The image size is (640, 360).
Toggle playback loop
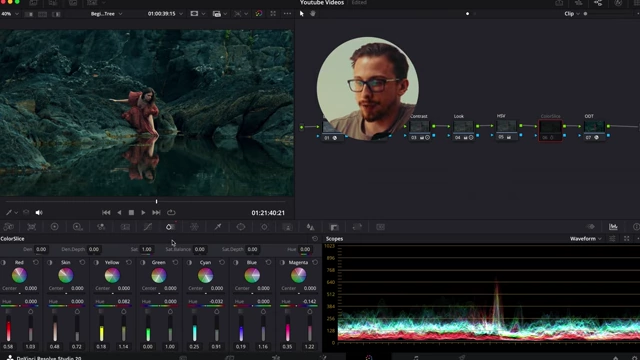[x=171, y=213]
